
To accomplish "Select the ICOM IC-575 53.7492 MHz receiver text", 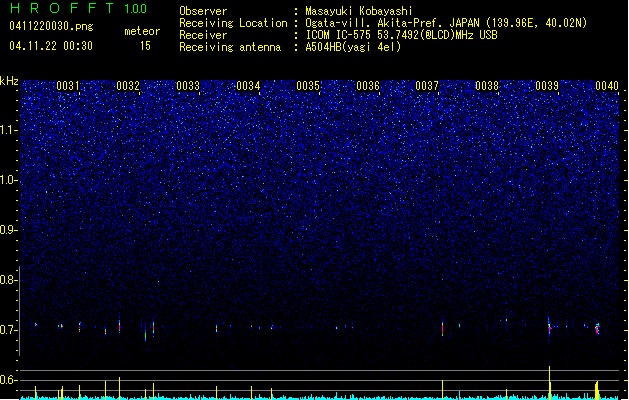I will [x=401, y=35].
